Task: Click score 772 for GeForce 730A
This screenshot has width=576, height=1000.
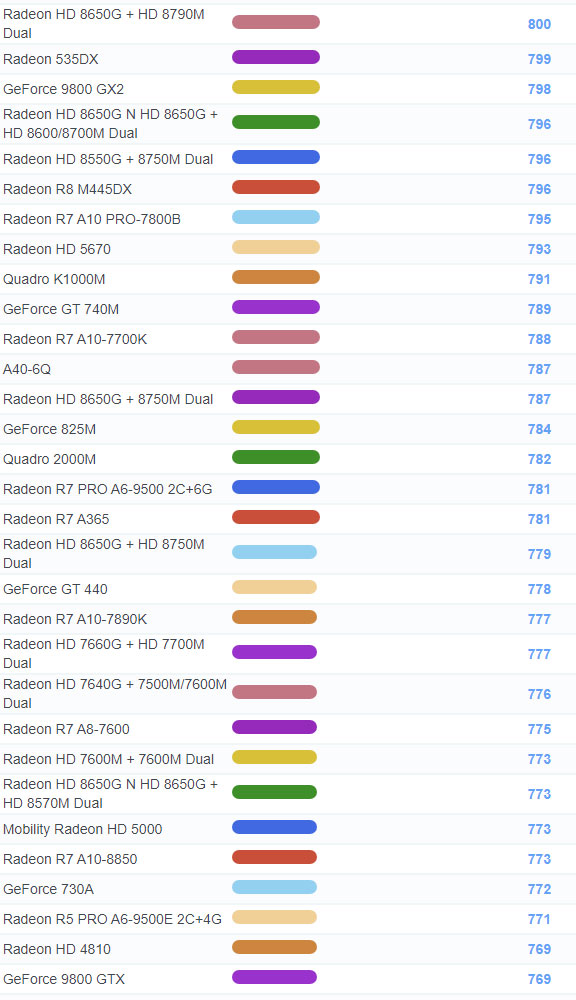Action: coord(539,889)
